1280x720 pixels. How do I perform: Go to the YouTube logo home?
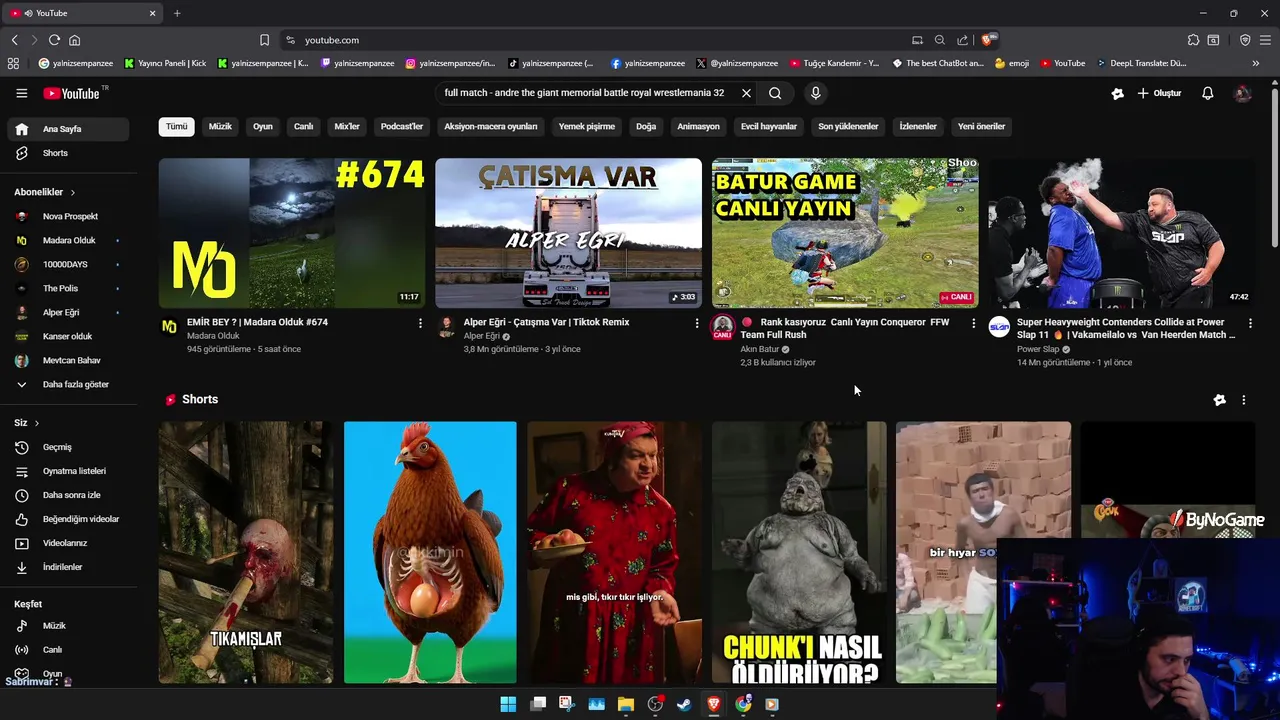[71, 93]
